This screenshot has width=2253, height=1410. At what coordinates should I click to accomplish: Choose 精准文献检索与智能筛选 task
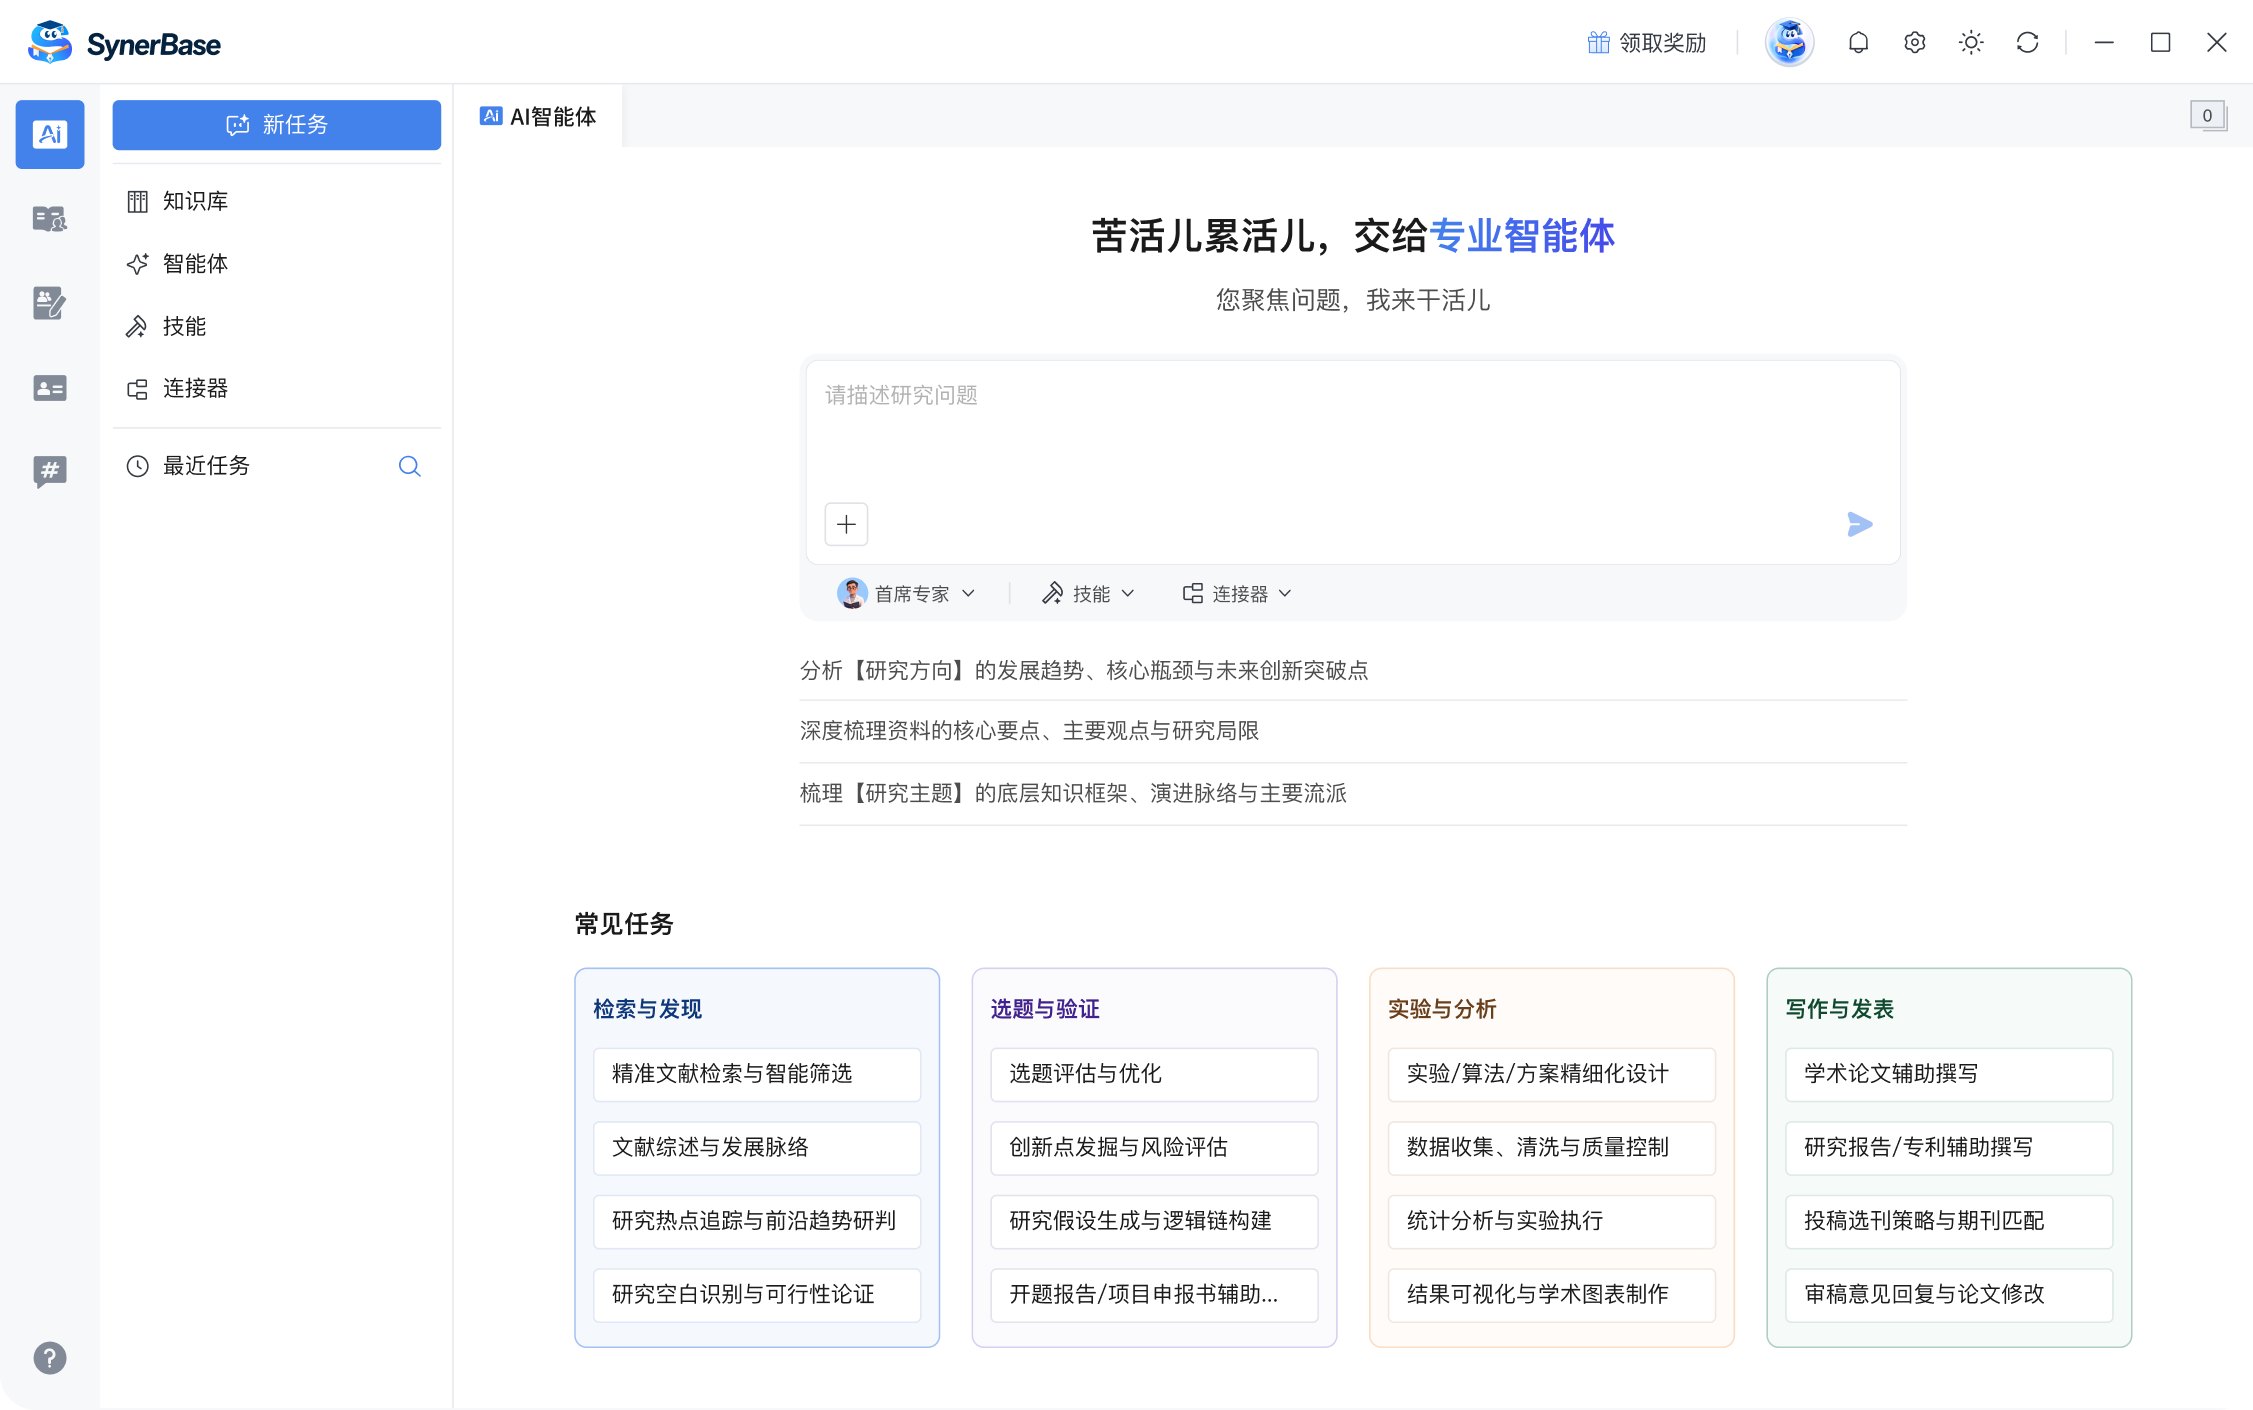757,1074
